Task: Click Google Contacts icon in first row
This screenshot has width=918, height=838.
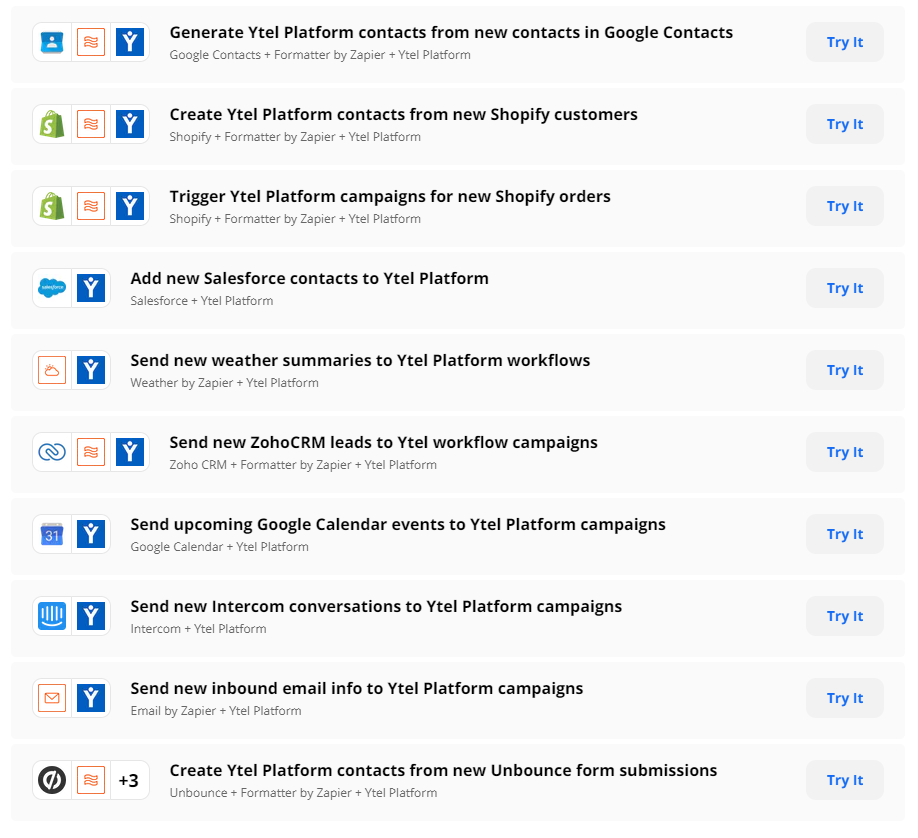Action: tap(52, 42)
